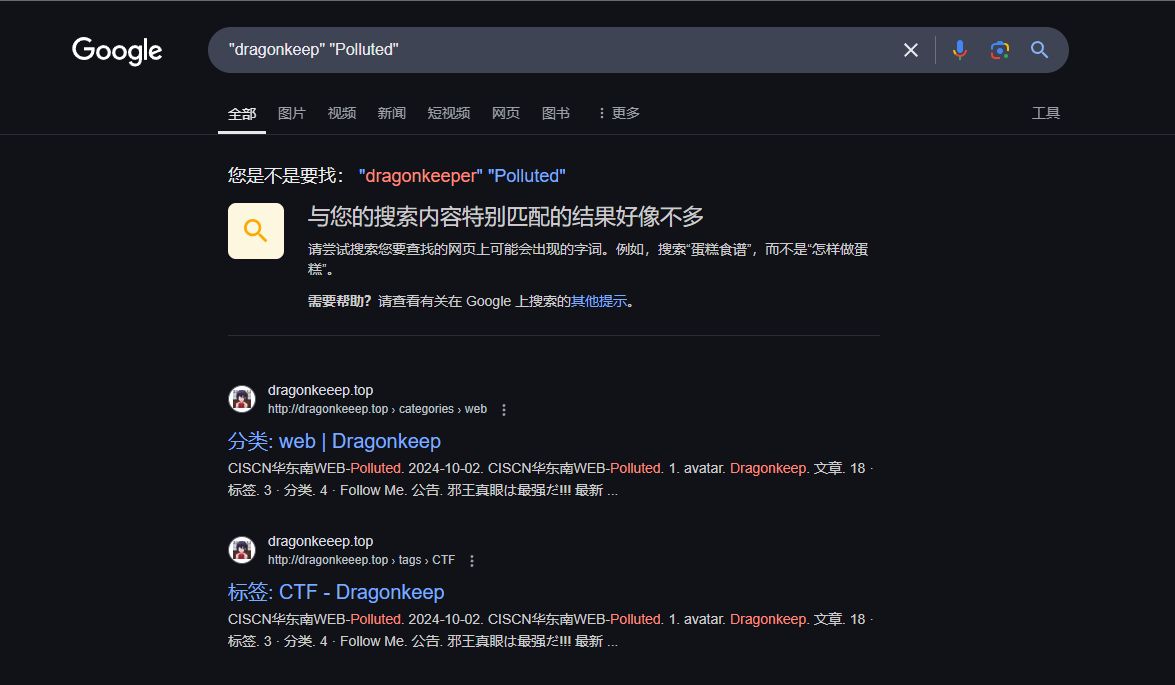This screenshot has height=685, width=1175.
Task: Switch to the 短视频 tab
Action: coord(449,113)
